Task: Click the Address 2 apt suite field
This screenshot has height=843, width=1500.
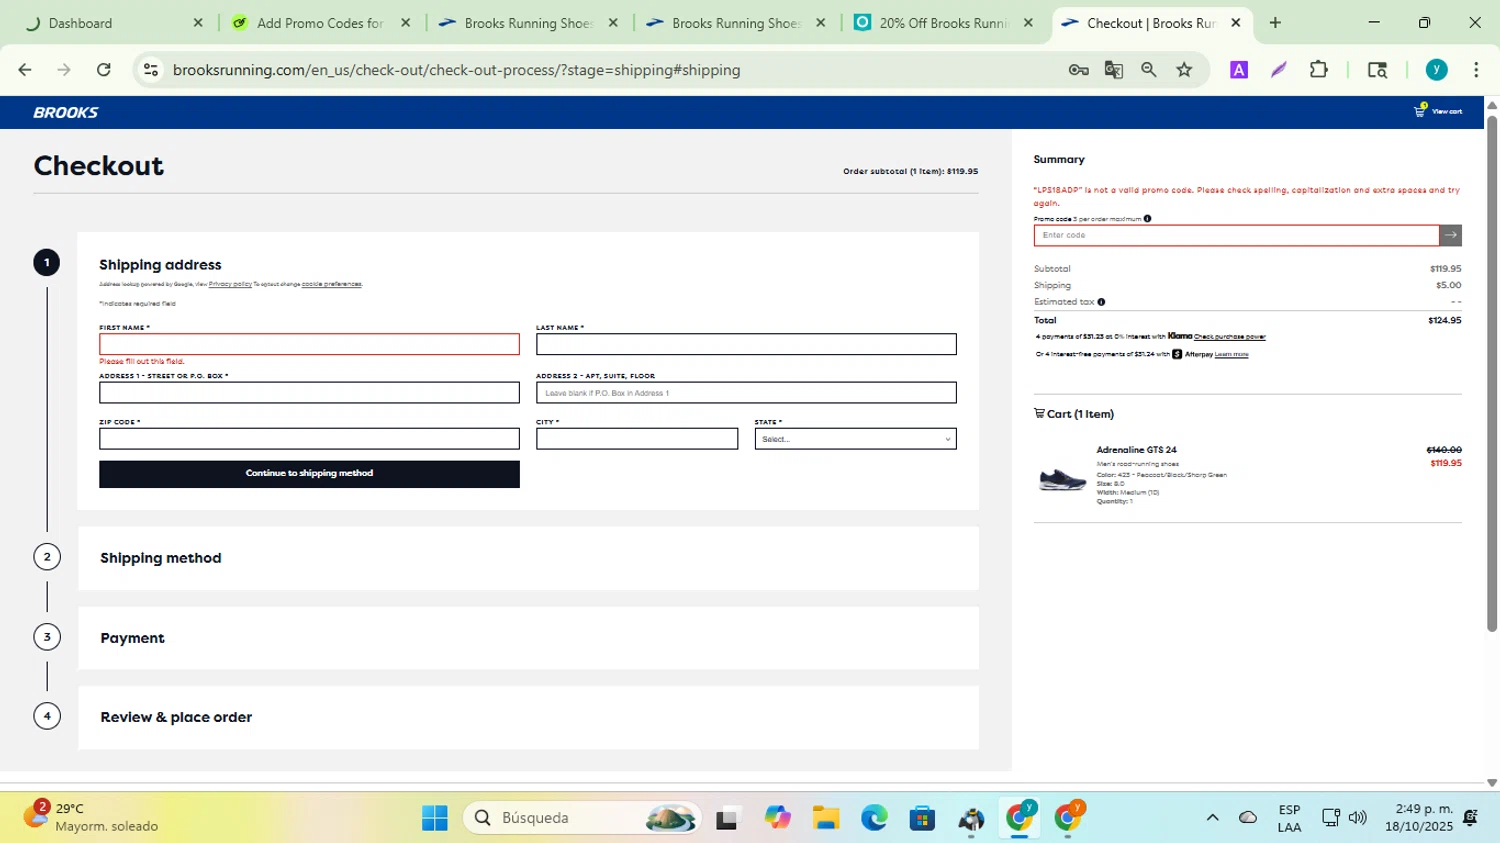Action: [x=746, y=393]
